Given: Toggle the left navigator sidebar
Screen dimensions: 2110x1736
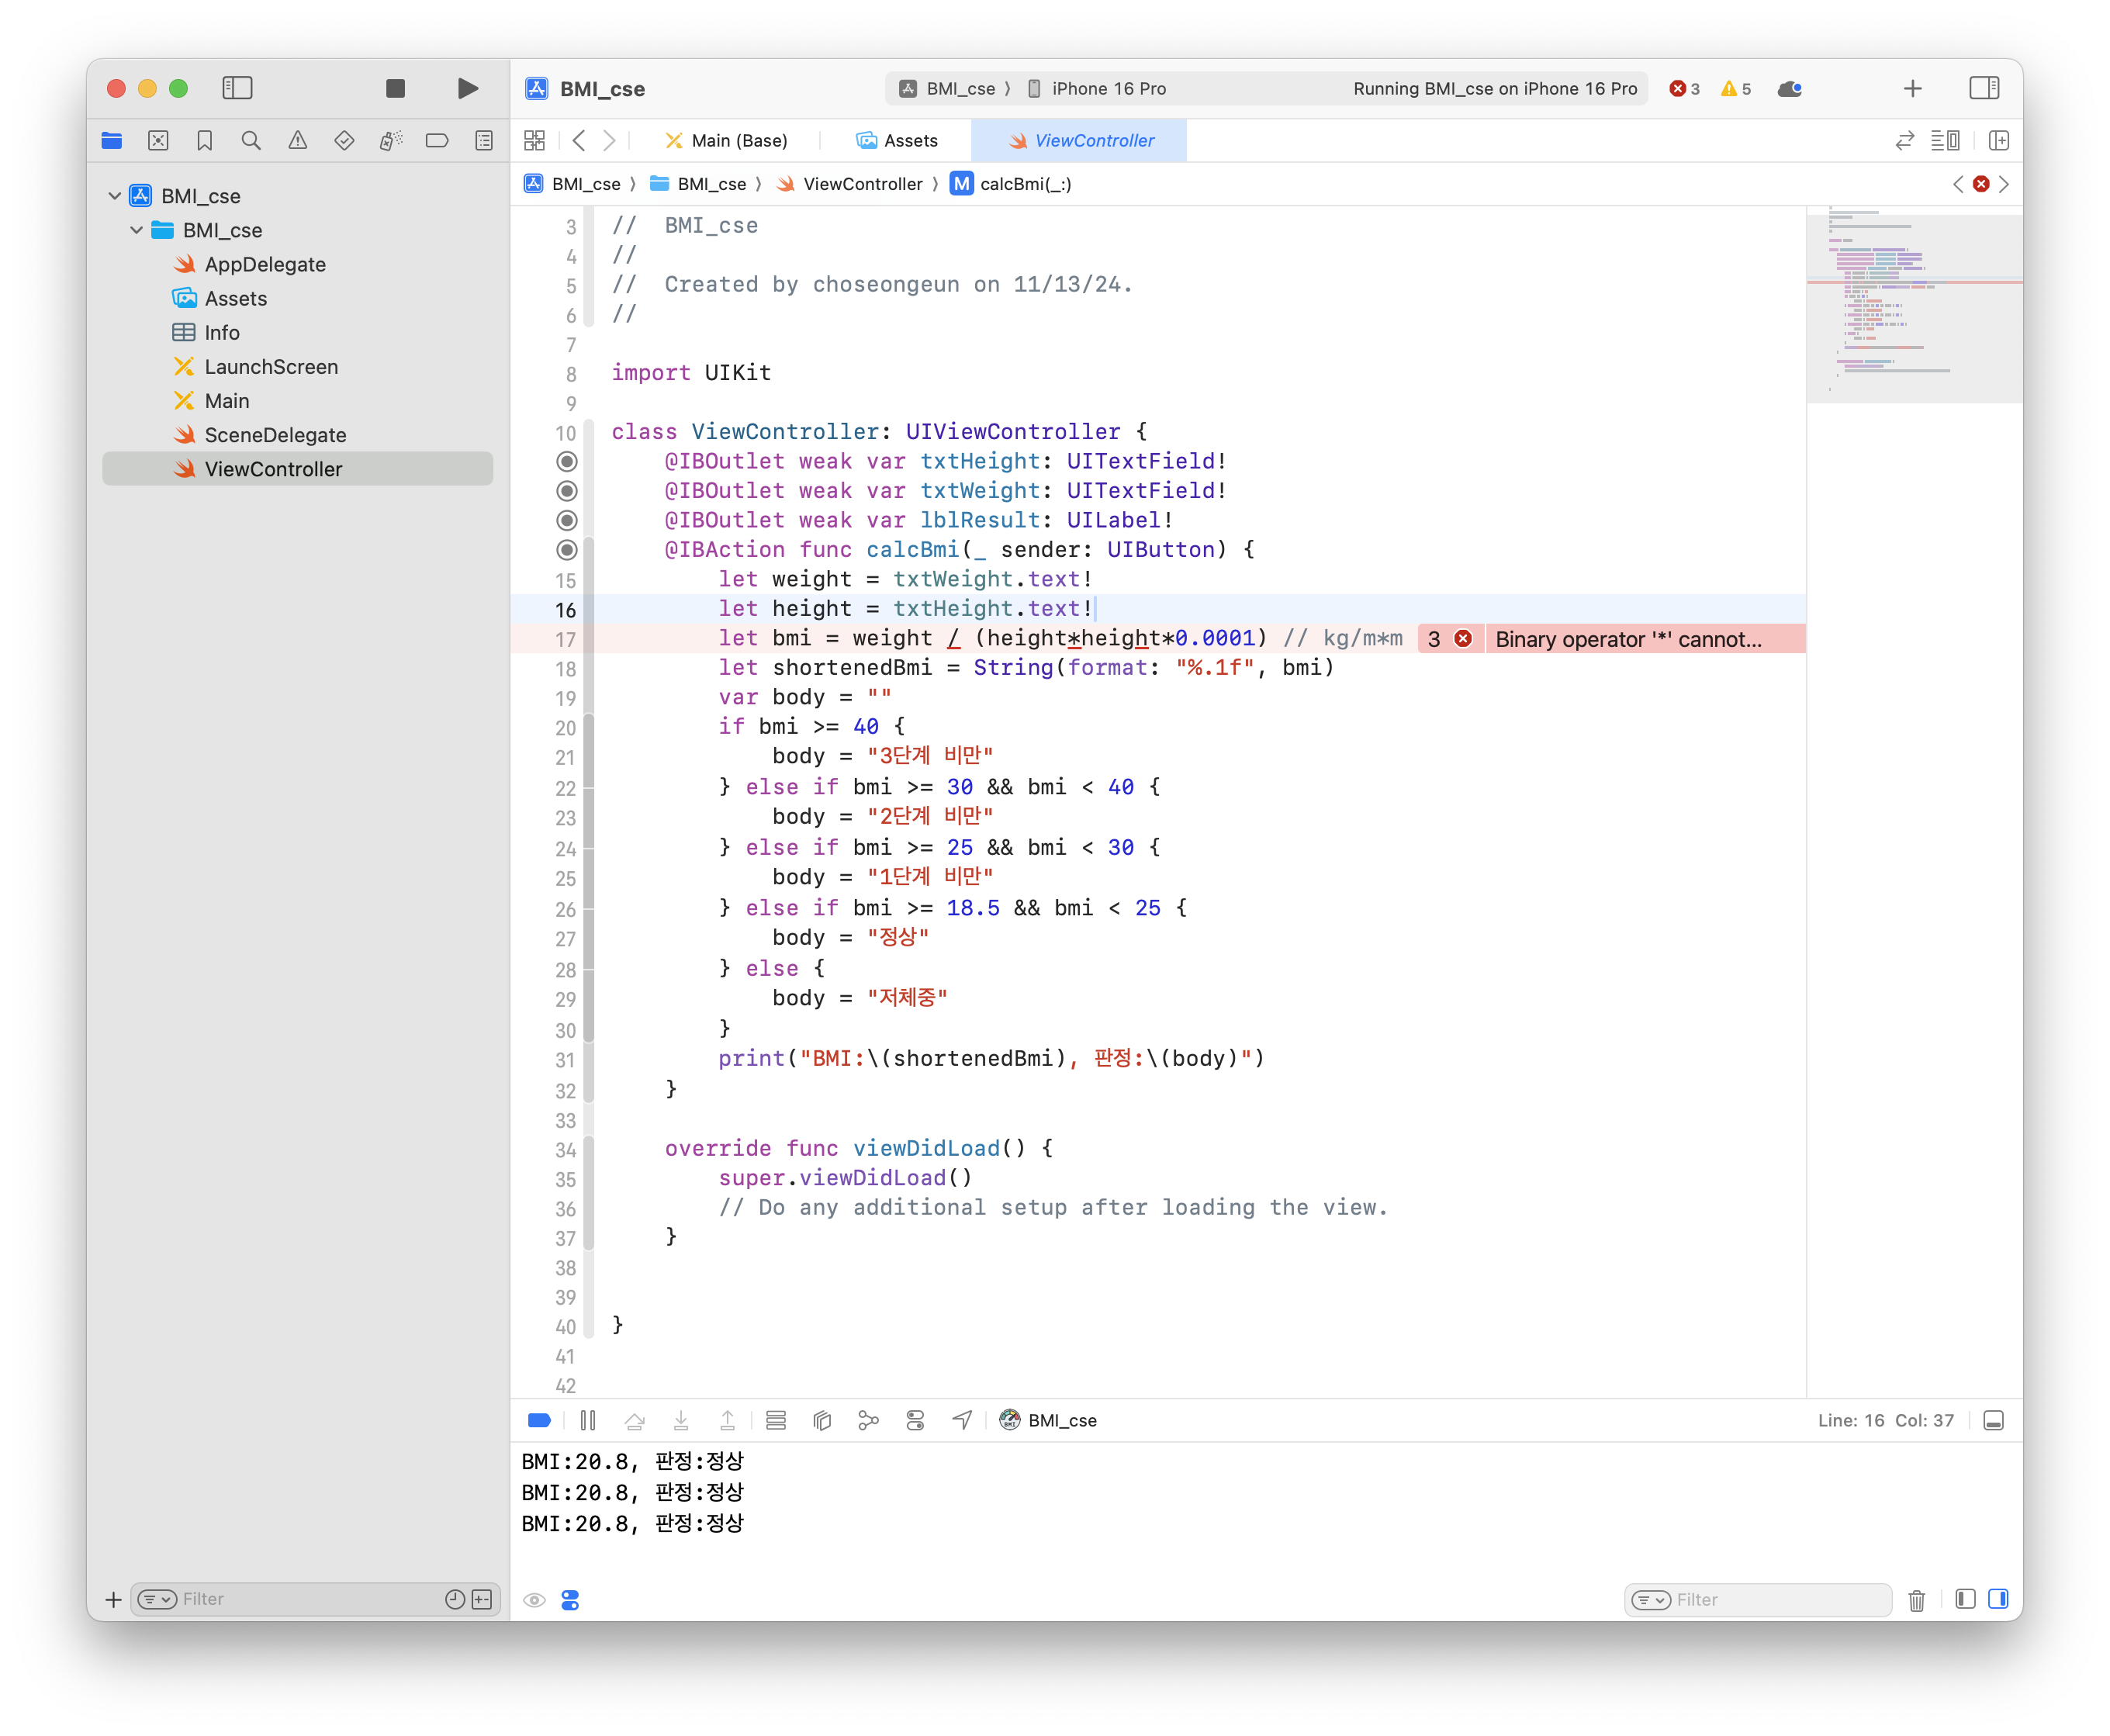Looking at the screenshot, I should [237, 88].
